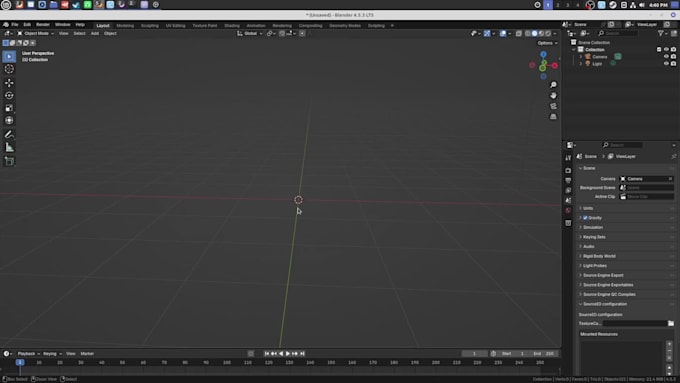Open the timeline Marker menu
Image resolution: width=680 pixels, height=383 pixels.
pos(87,354)
